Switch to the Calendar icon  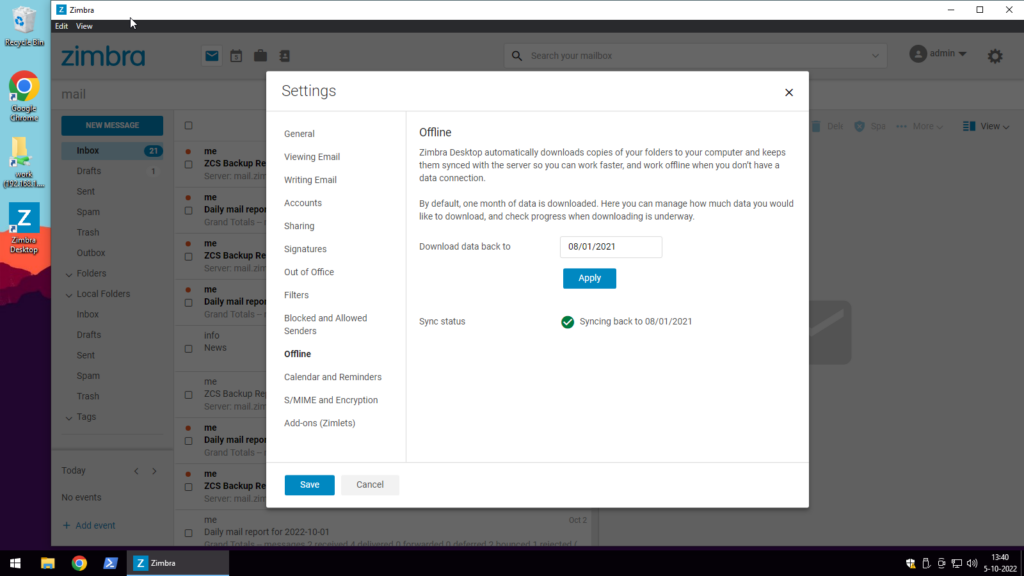coord(236,55)
